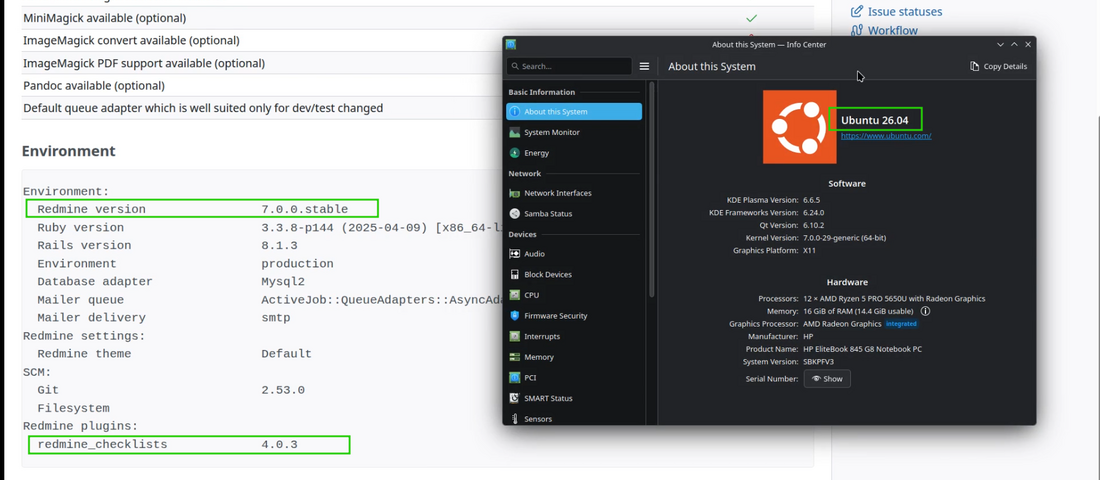Click the Memory sidebar icon

point(515,357)
